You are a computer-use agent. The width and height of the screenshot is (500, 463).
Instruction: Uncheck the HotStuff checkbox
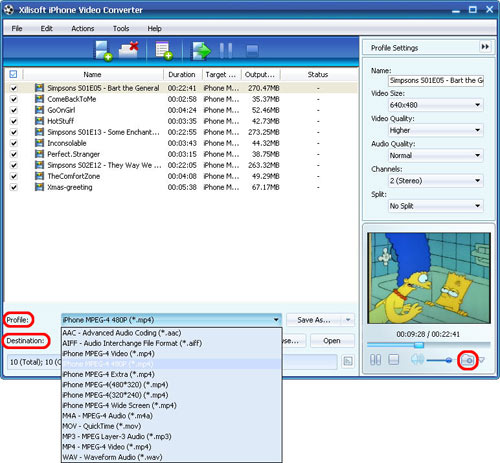click(14, 121)
